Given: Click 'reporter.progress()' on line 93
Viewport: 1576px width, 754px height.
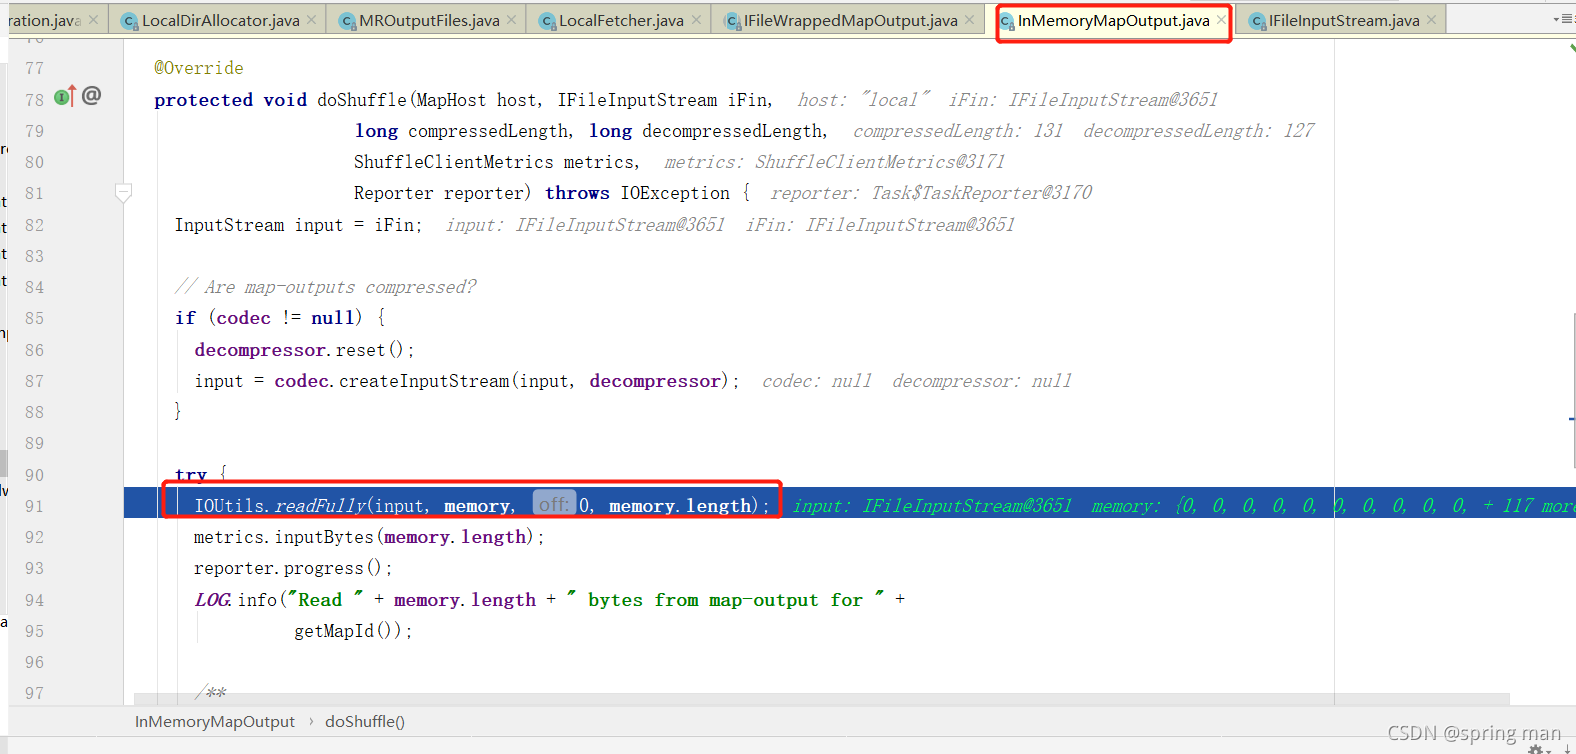Looking at the screenshot, I should point(288,568).
